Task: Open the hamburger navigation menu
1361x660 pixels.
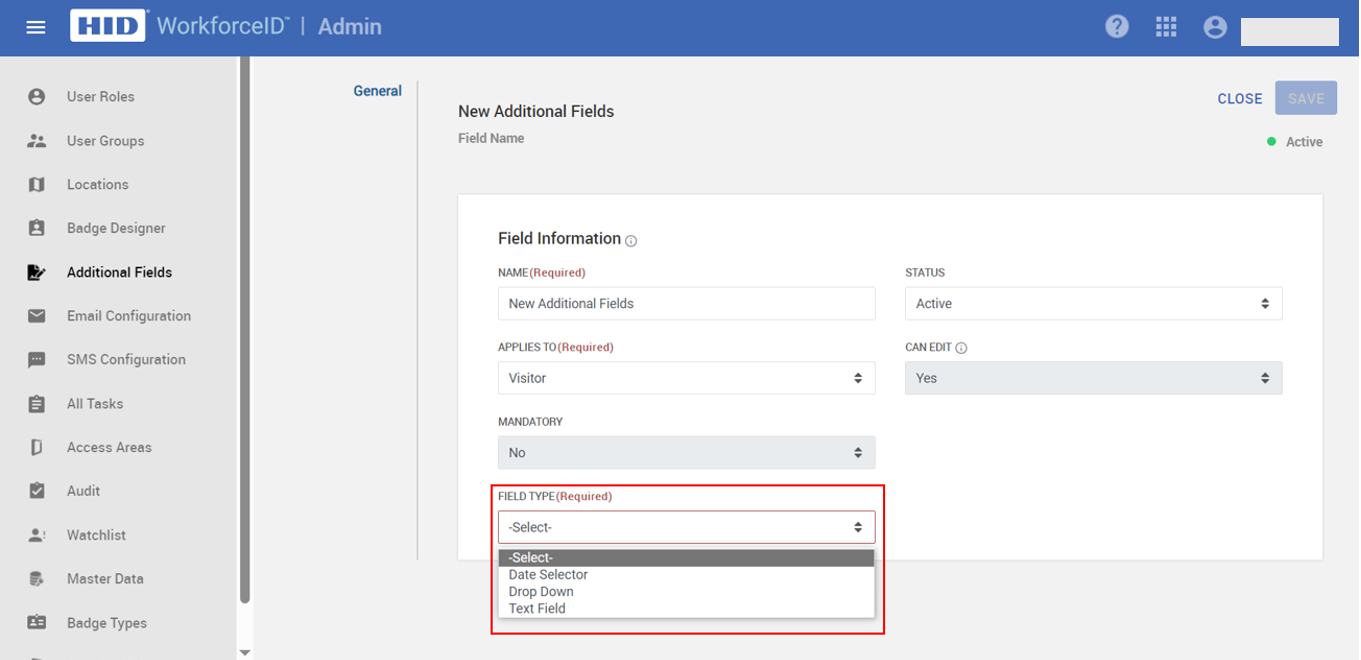Action: click(x=36, y=27)
